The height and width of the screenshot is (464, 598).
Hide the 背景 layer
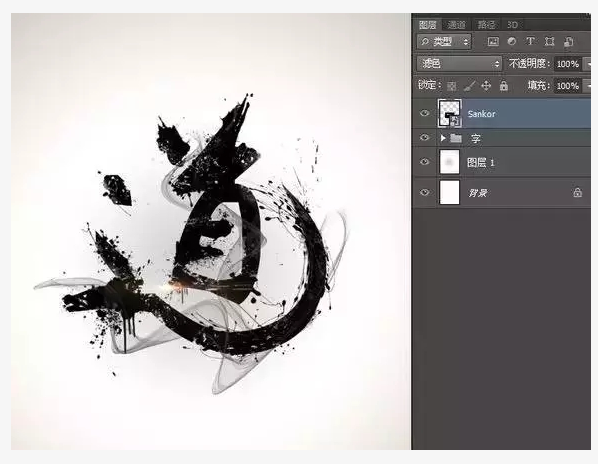[424, 192]
